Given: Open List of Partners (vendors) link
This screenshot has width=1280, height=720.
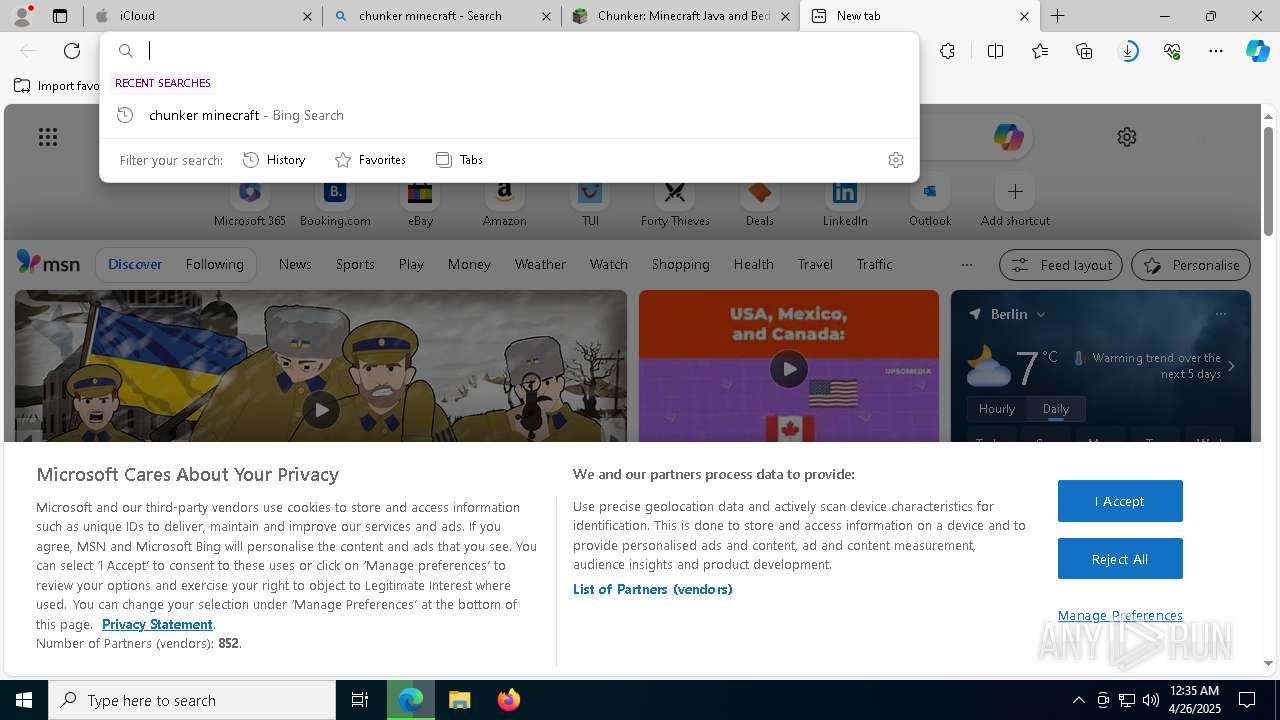Looking at the screenshot, I should 653,589.
